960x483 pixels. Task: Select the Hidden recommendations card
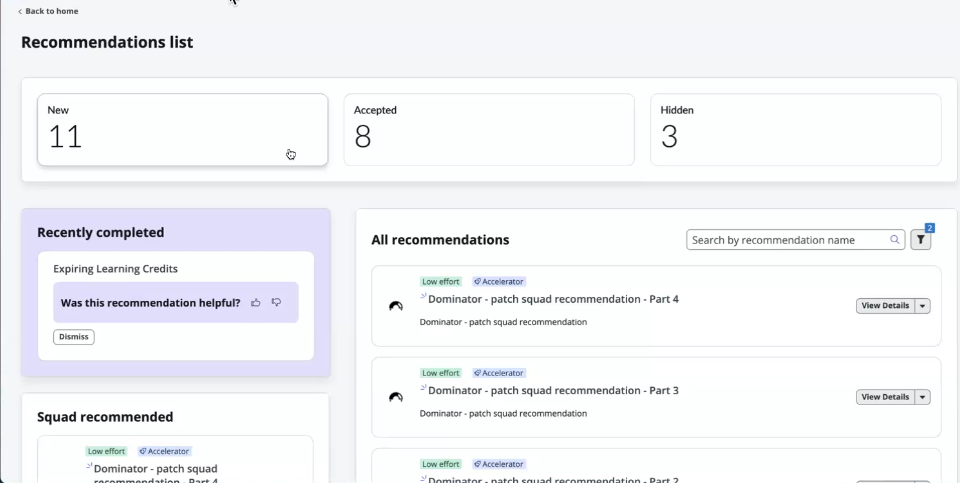click(795, 130)
